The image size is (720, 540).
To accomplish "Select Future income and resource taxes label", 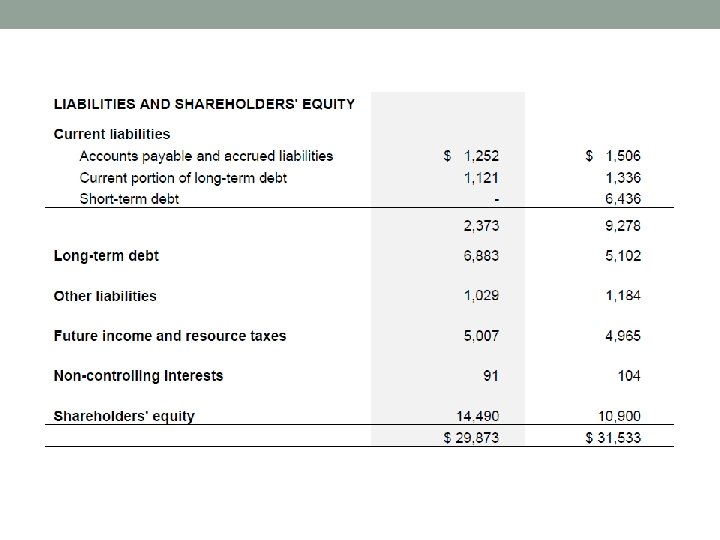I will (x=170, y=336).
